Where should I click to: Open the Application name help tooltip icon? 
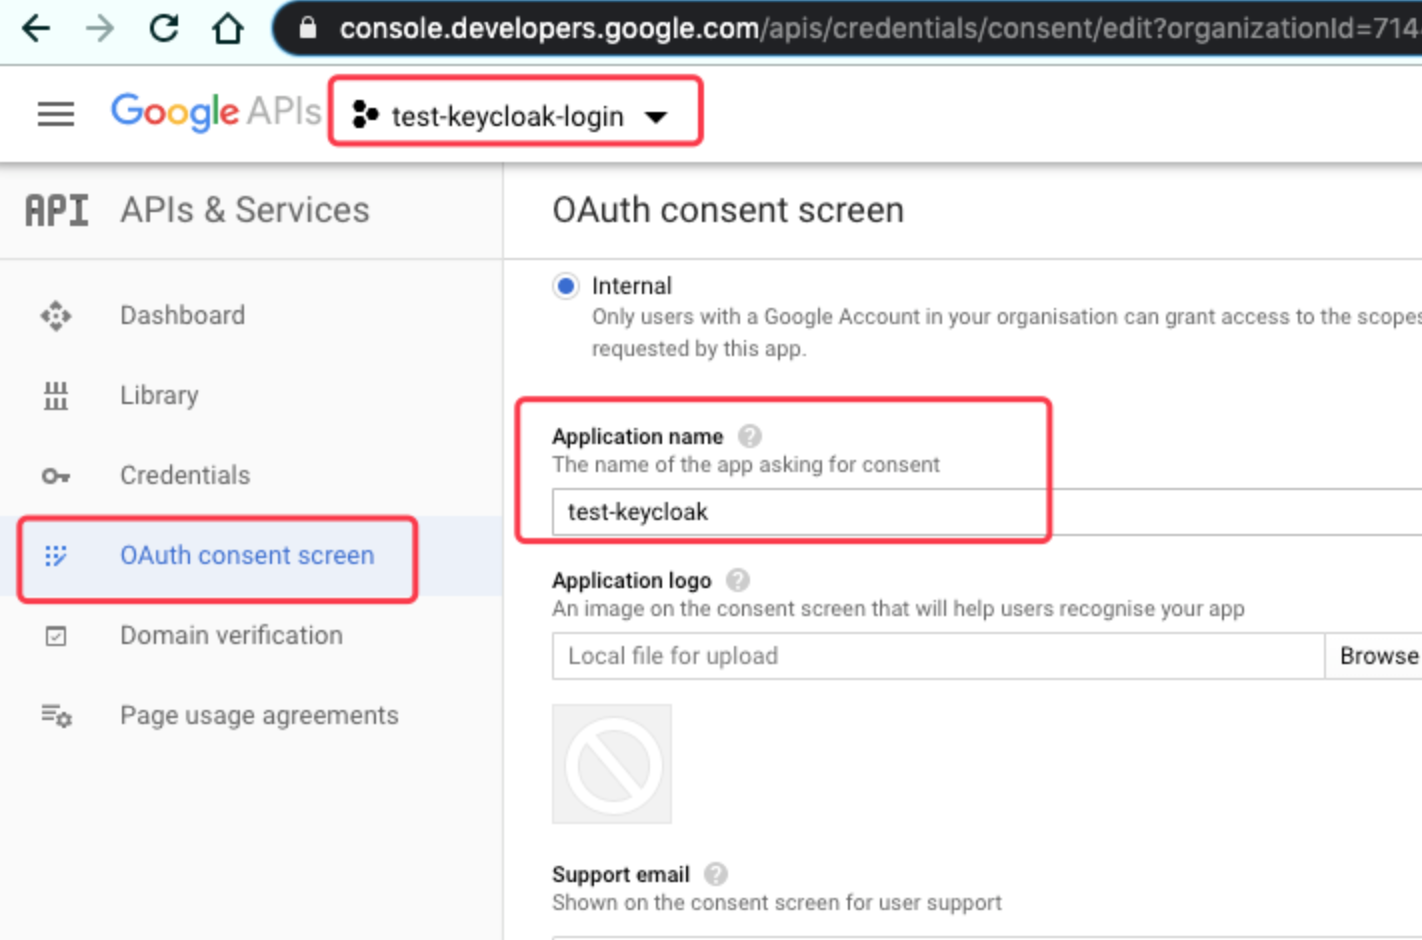point(750,435)
